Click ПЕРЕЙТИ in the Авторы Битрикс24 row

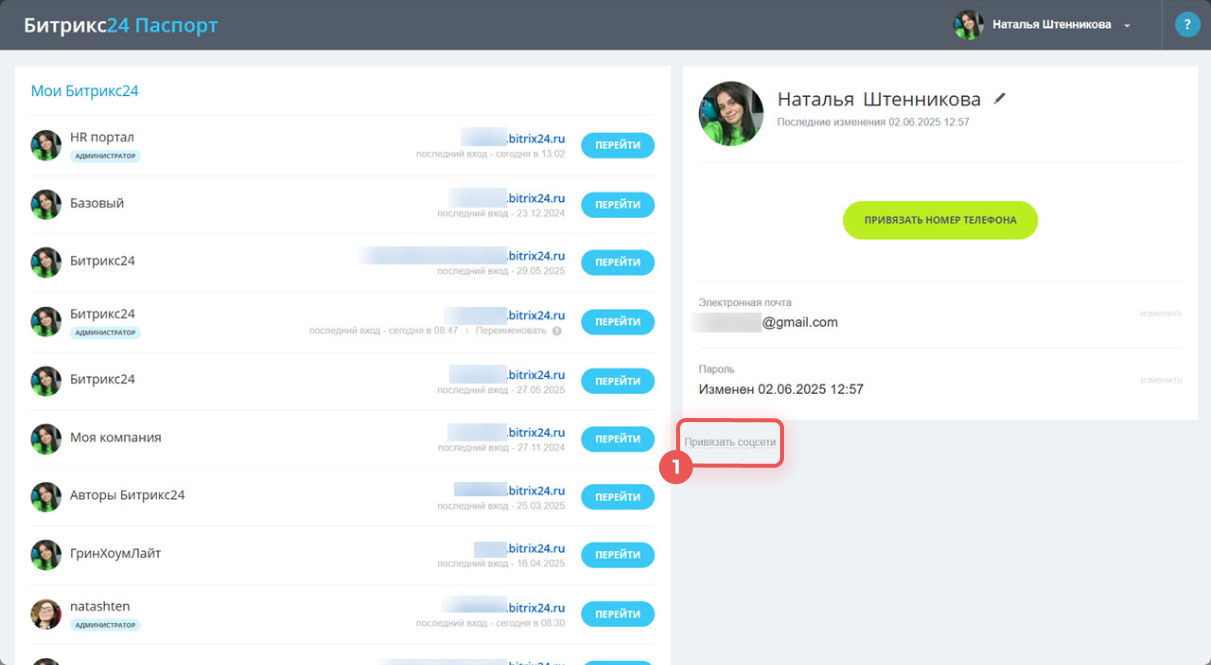[x=618, y=496]
